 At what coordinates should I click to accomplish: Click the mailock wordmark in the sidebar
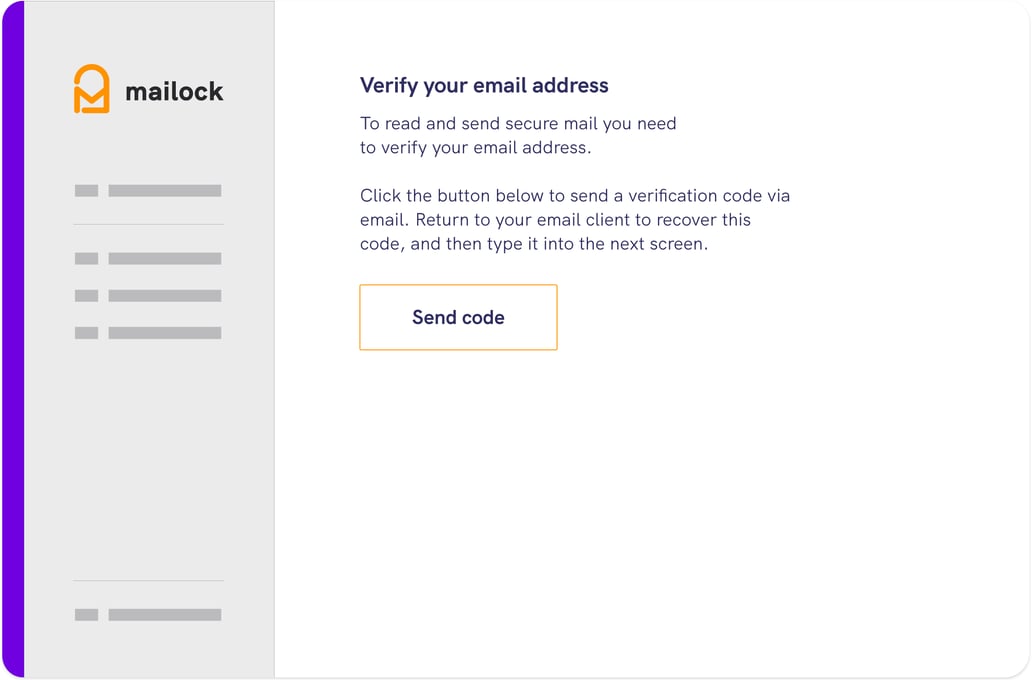tap(173, 91)
